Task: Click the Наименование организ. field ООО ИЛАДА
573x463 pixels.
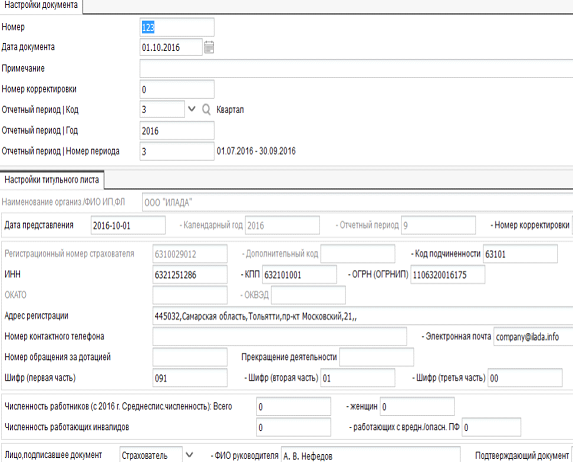Action: point(357,202)
